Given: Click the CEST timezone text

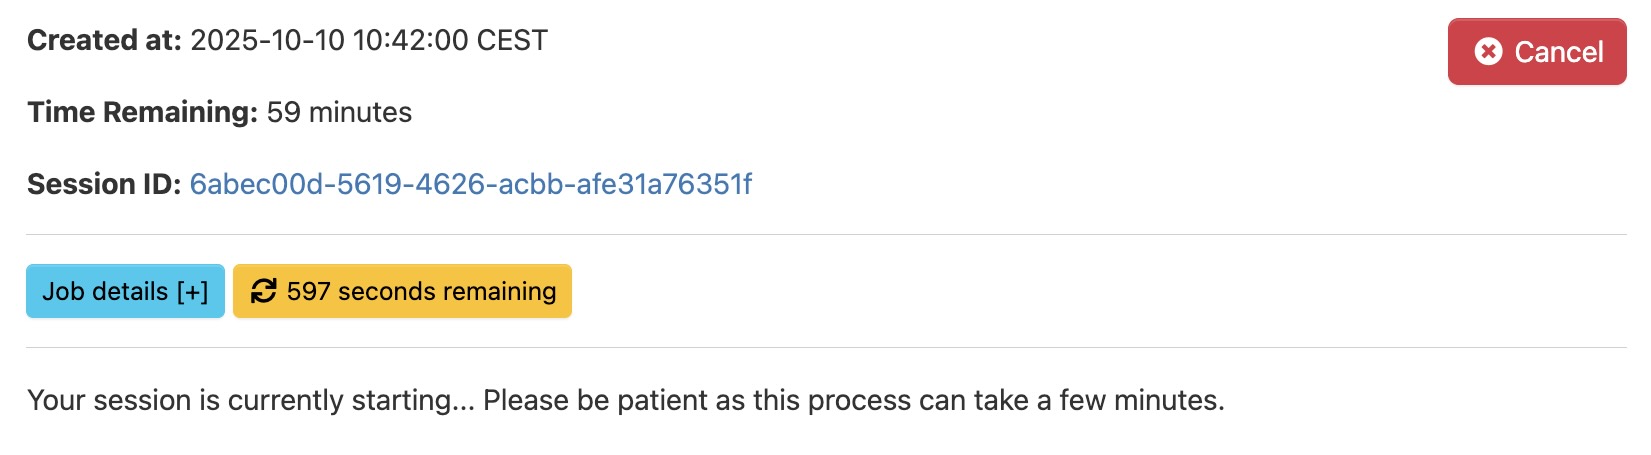Looking at the screenshot, I should (x=512, y=40).
